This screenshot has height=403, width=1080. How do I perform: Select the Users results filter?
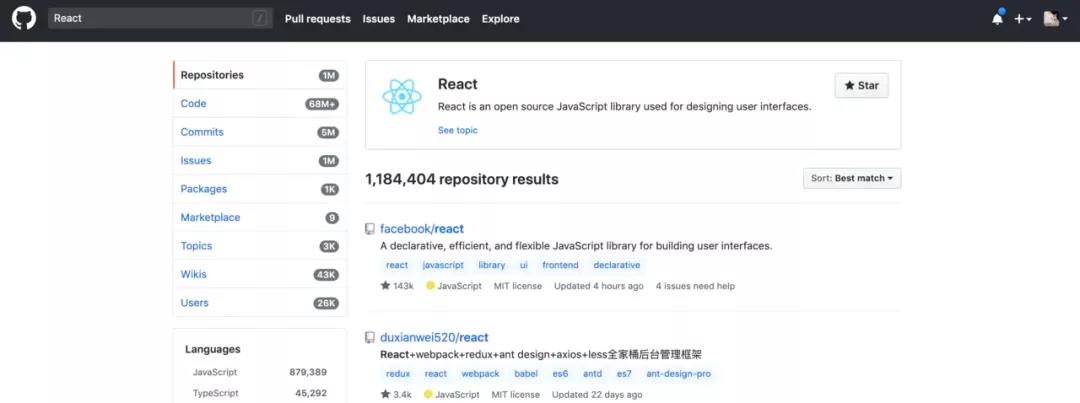click(x=260, y=302)
